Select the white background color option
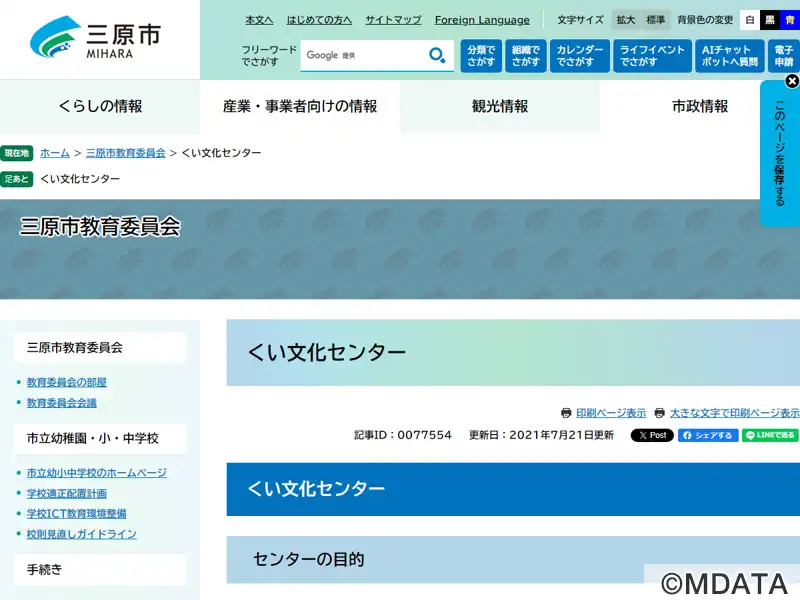The width and height of the screenshot is (800, 600). coord(749,20)
